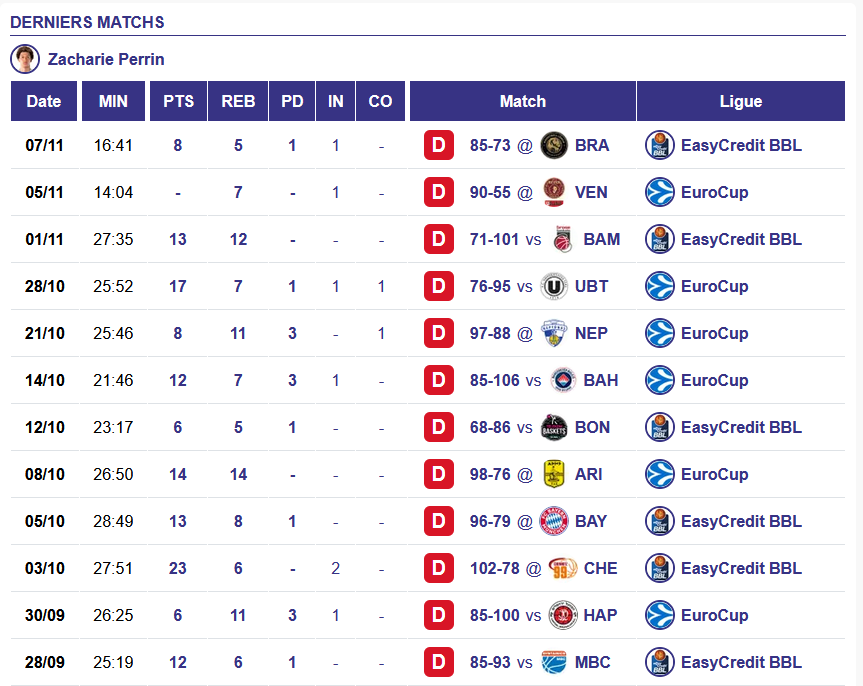This screenshot has width=863, height=686.
Task: Click the VEN team logo
Action: (554, 192)
